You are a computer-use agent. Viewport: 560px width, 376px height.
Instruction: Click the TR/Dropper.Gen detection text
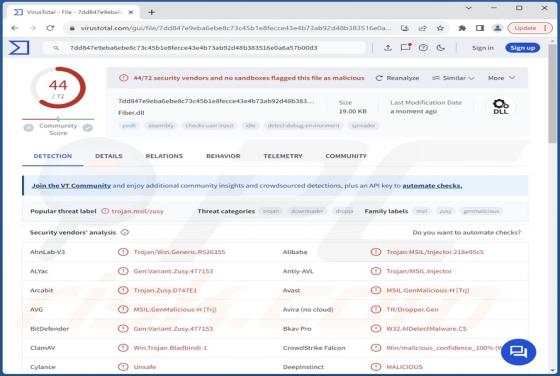point(412,309)
